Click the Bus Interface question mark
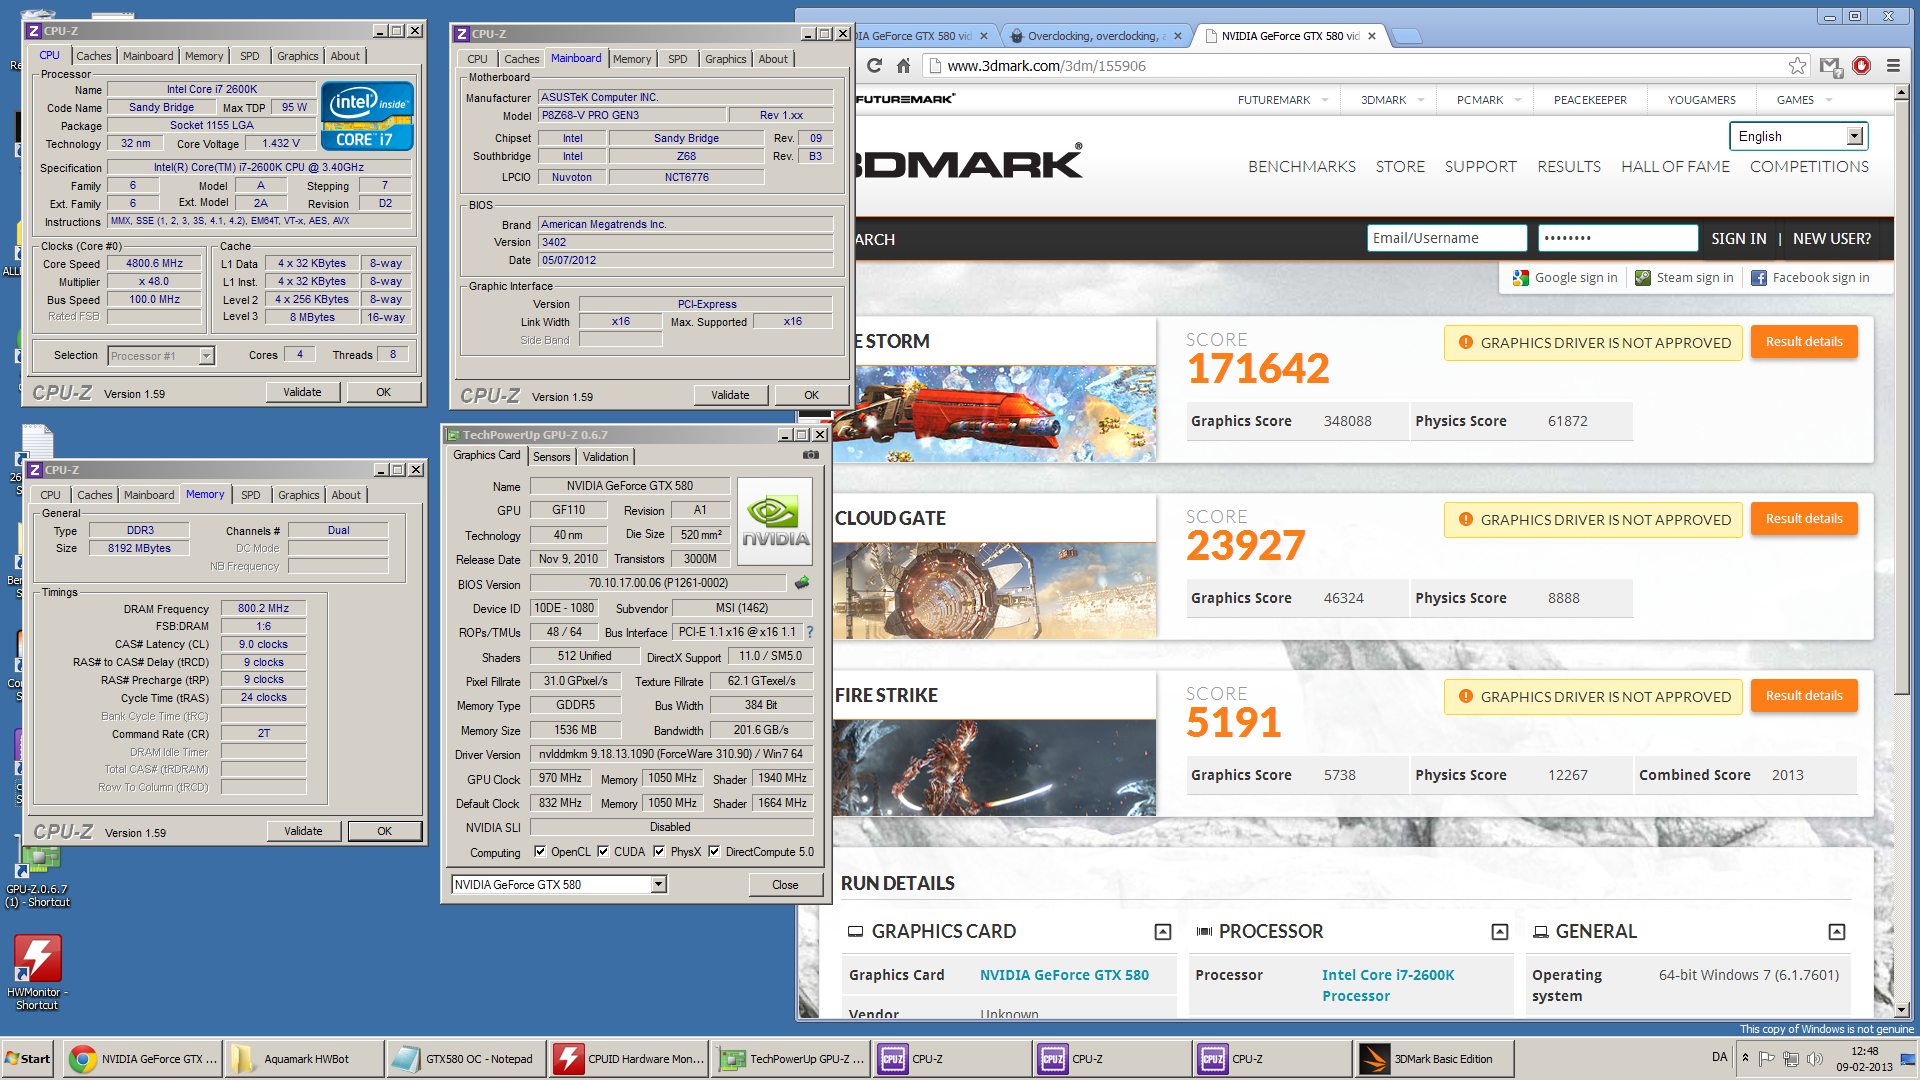Screen dimensions: 1920x1080 pyautogui.click(x=810, y=632)
